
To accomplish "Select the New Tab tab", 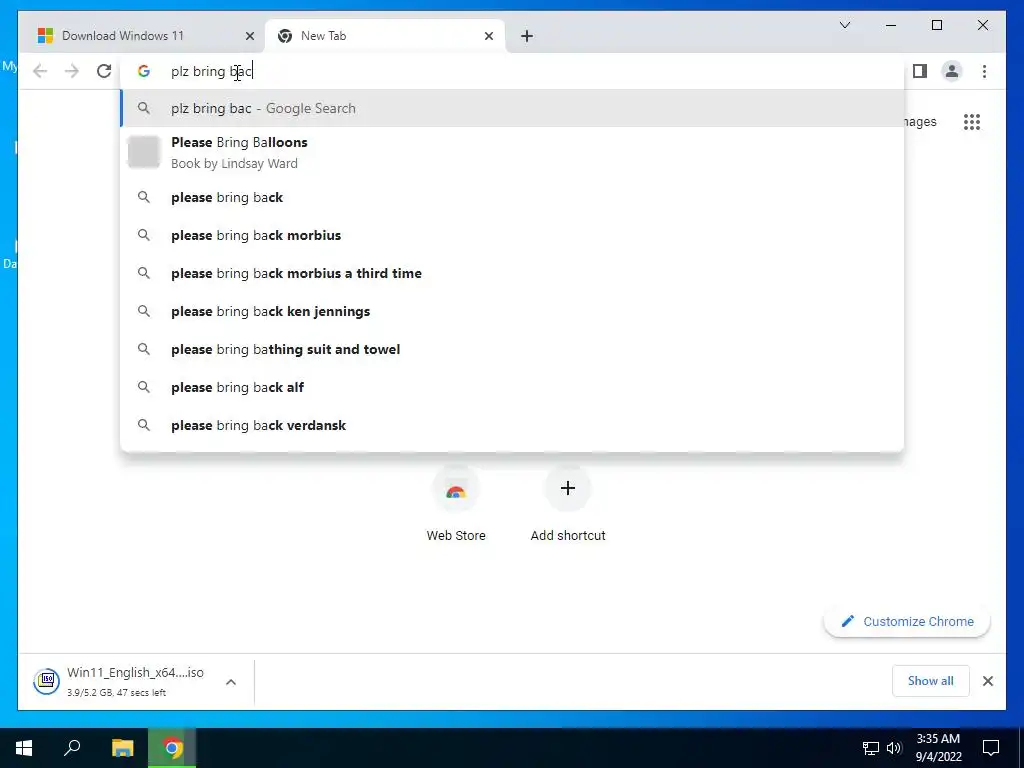I will [383, 36].
